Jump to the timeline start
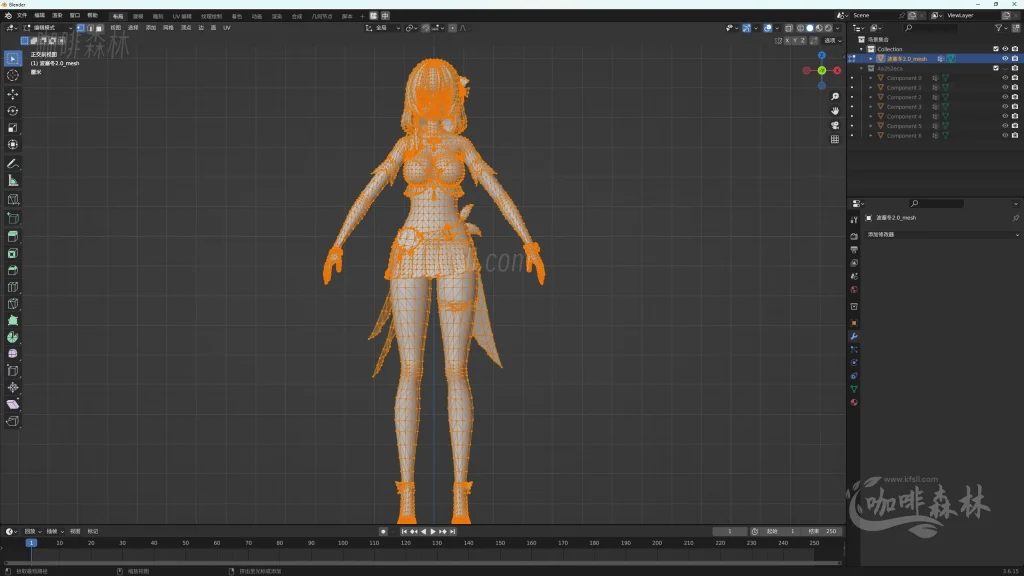Screen dimensions: 1024x576 pos(404,532)
